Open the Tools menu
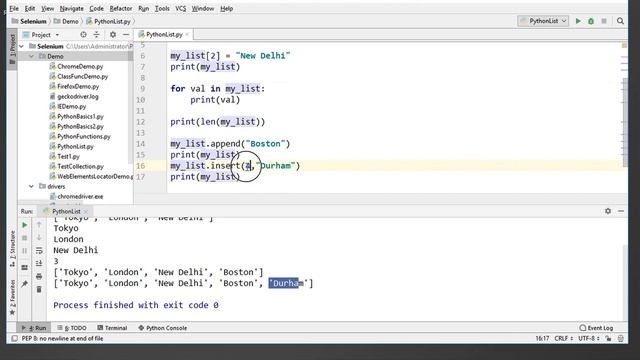 point(162,8)
